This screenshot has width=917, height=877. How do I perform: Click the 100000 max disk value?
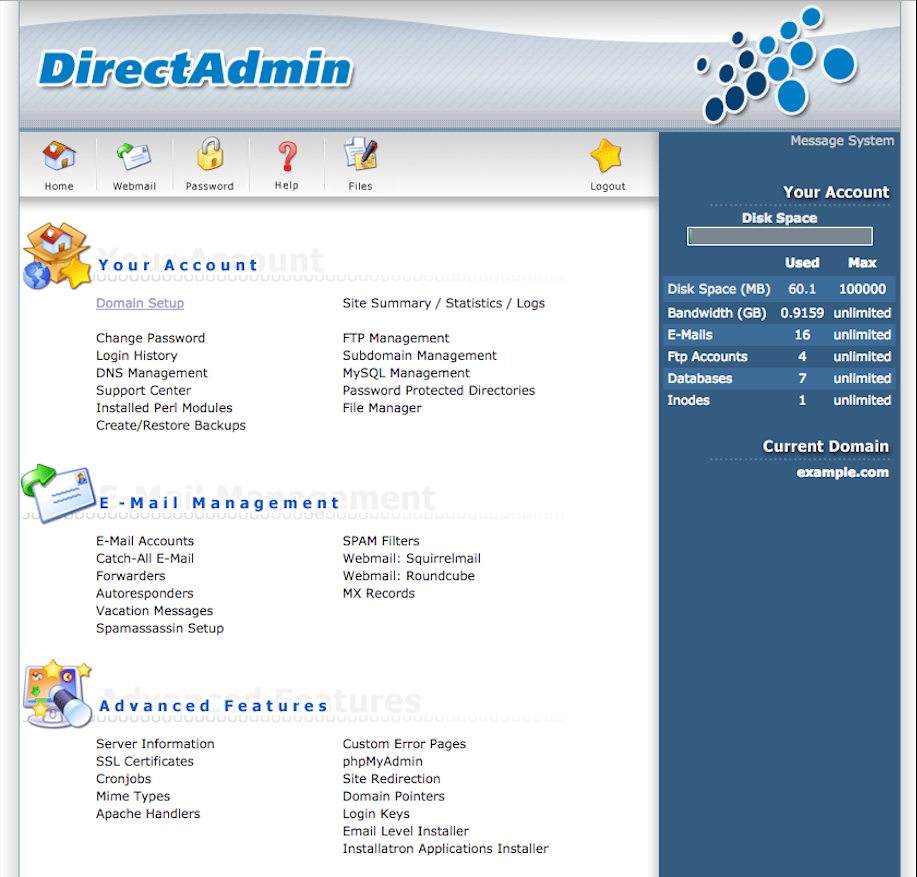pyautogui.click(x=862, y=289)
